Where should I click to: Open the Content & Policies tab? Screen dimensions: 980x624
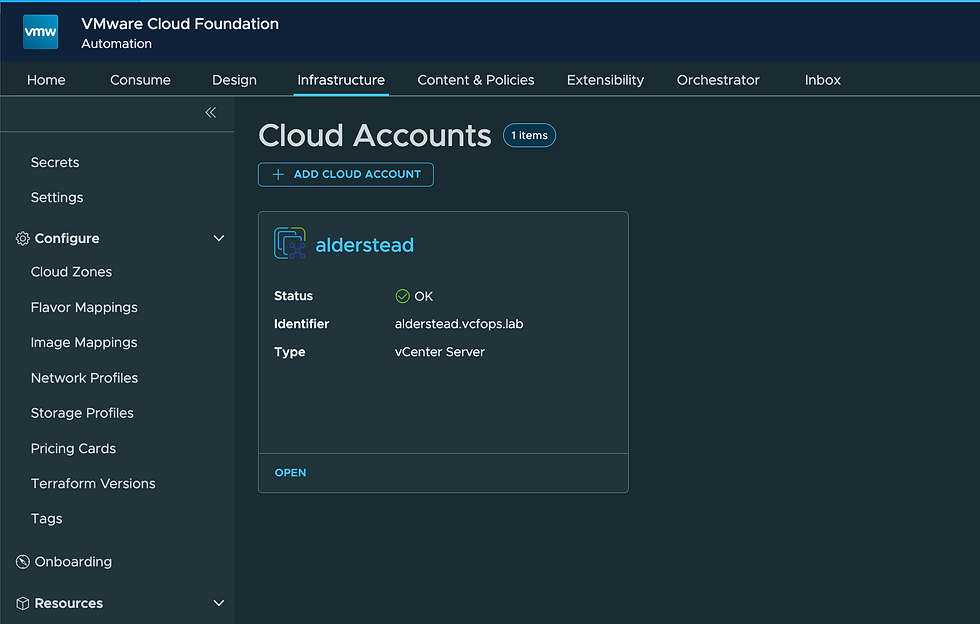tap(476, 80)
